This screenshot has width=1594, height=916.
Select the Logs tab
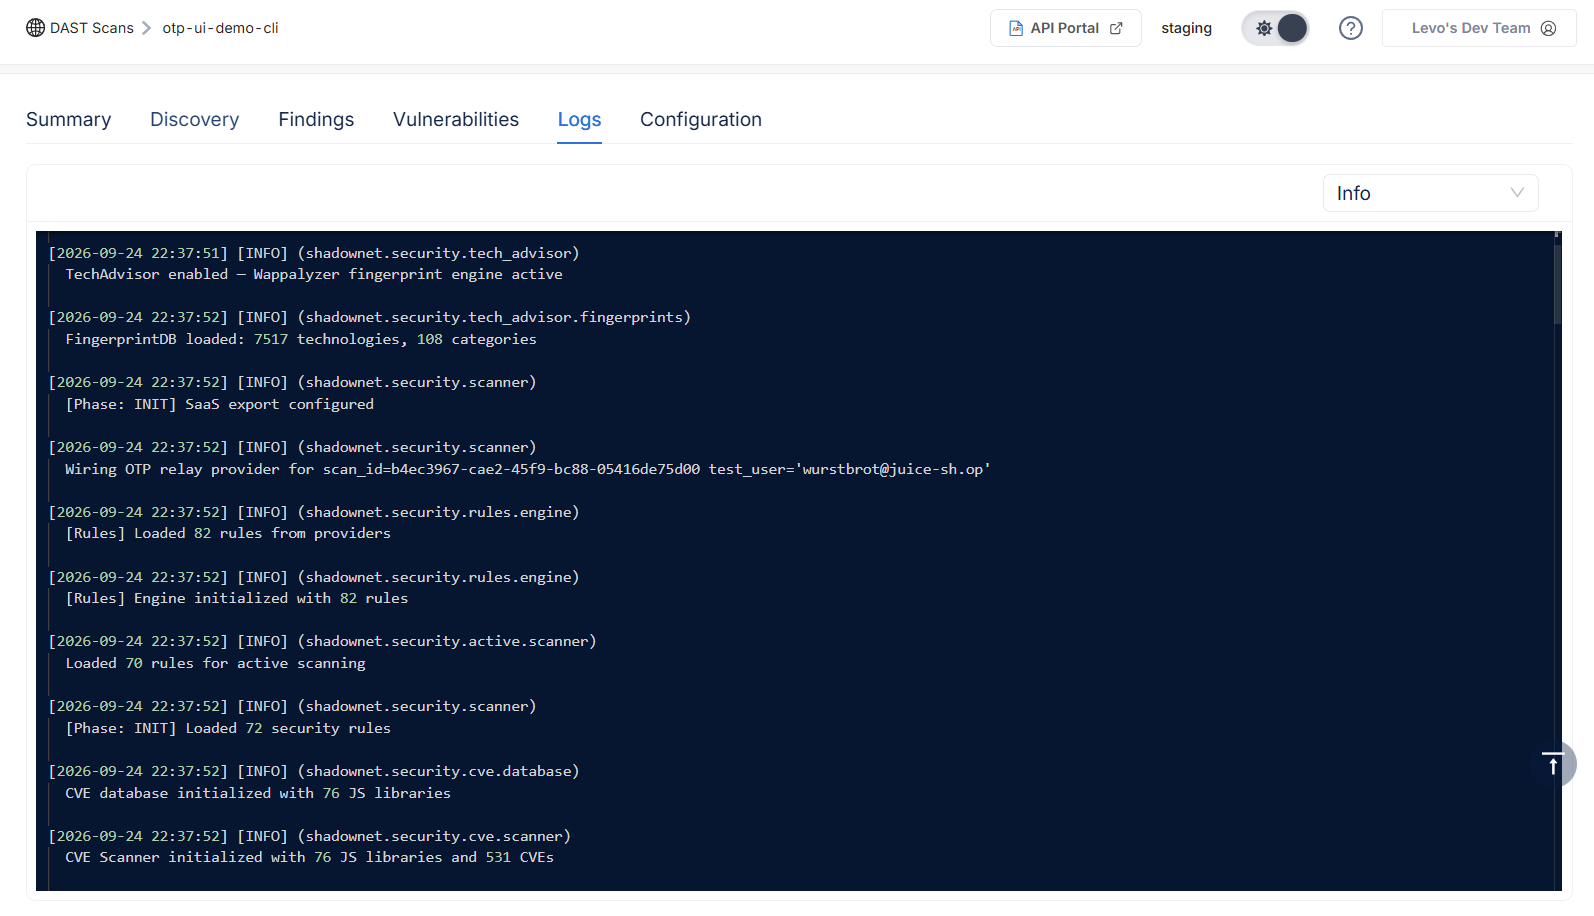(x=580, y=120)
